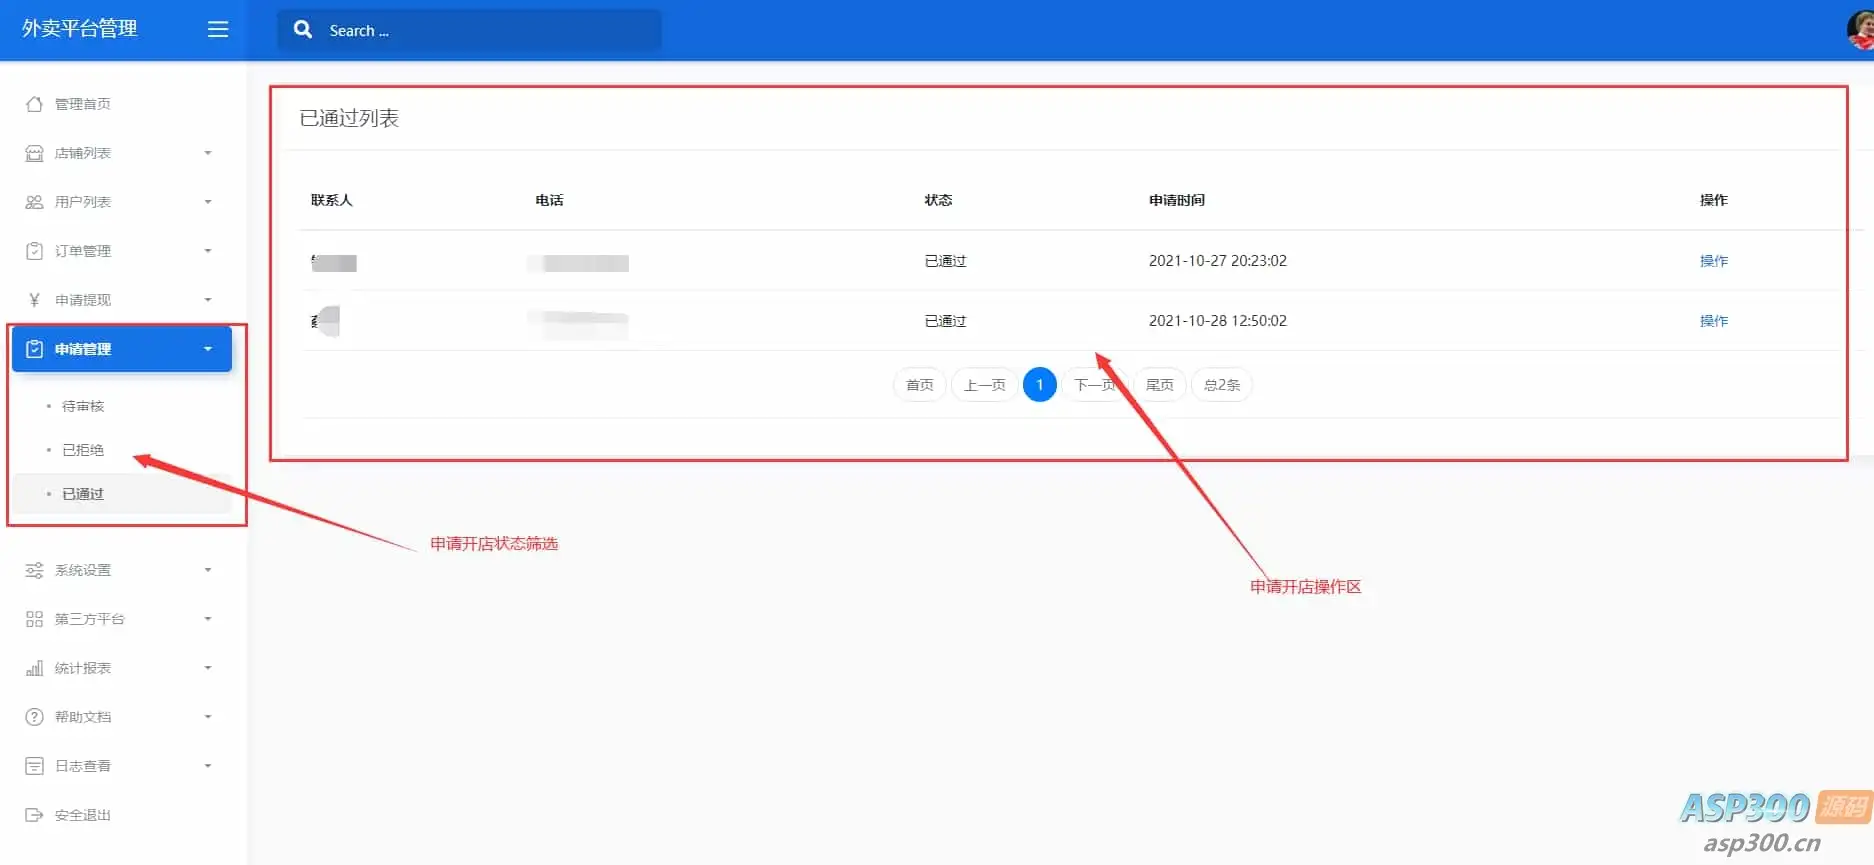
Task: Expand the 第三方平台 menu arrow
Action: coord(208,619)
